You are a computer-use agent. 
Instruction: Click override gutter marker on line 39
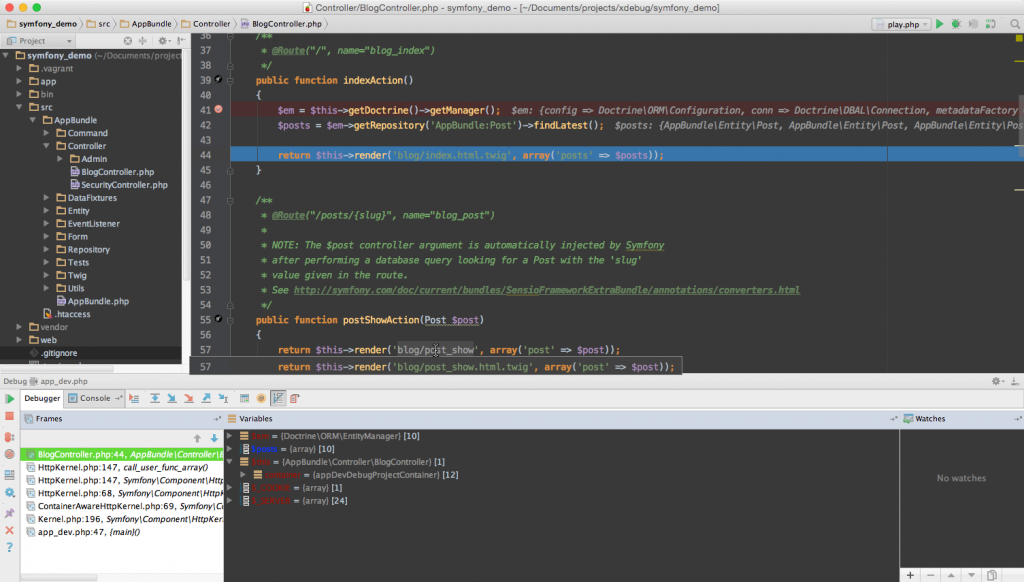[x=218, y=80]
